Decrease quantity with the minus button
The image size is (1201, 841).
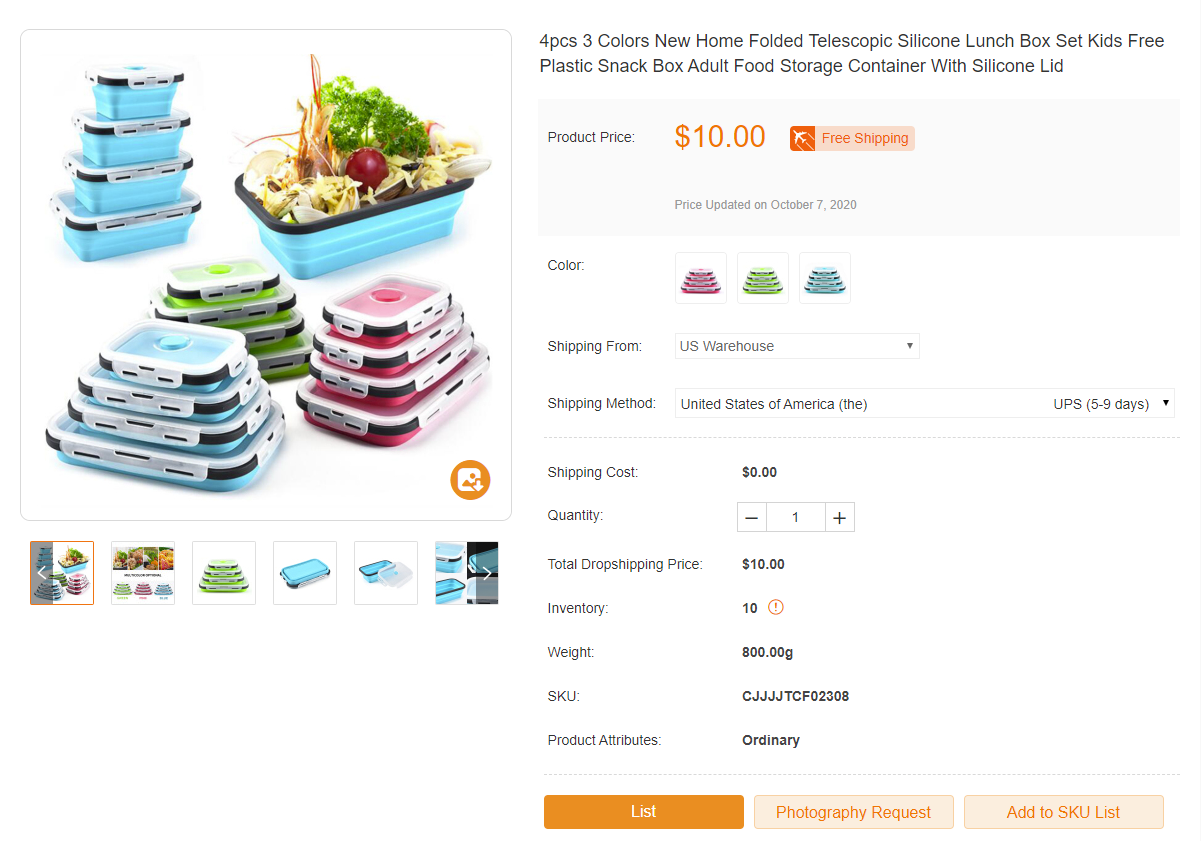coord(752,517)
